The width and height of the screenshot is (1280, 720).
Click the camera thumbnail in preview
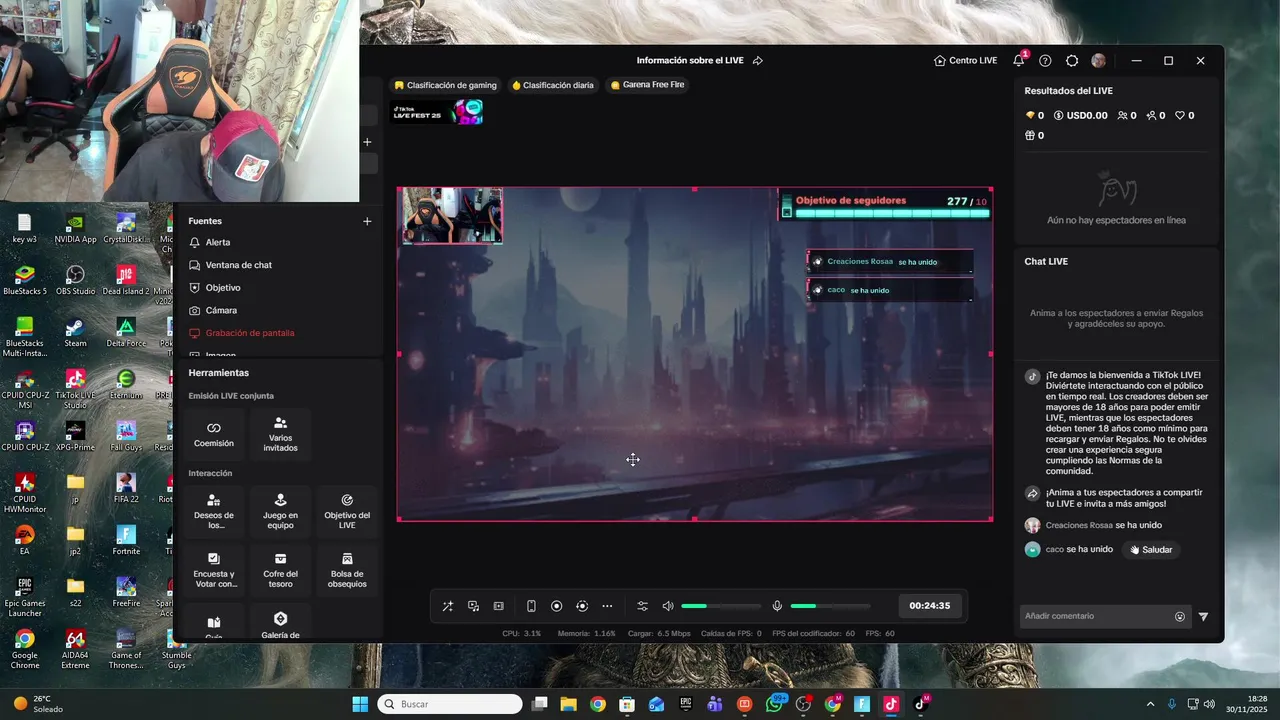coord(452,215)
